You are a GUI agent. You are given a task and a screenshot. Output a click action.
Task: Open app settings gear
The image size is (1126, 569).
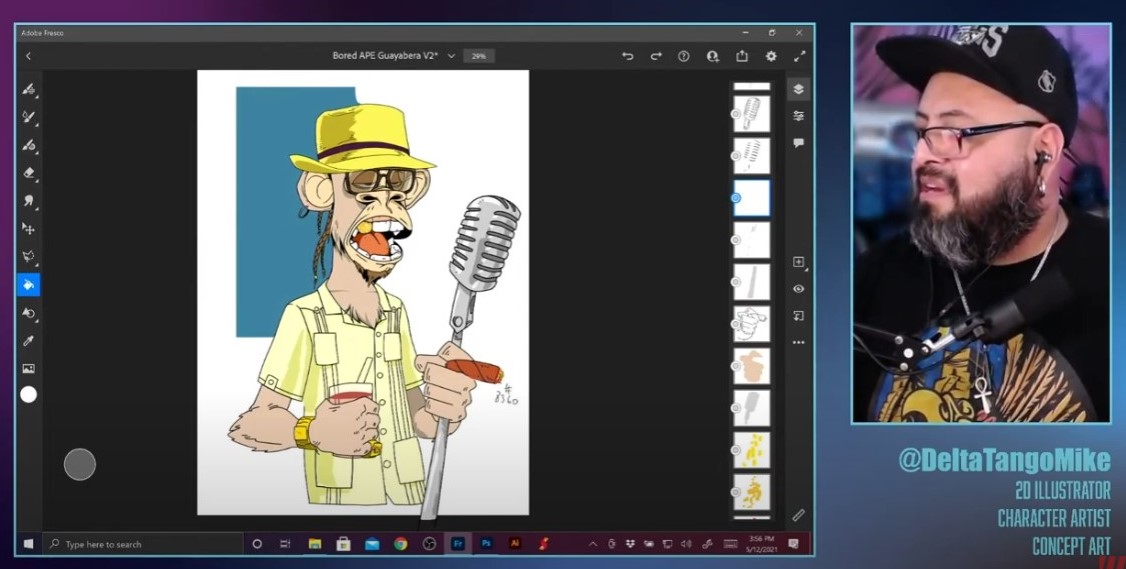771,56
